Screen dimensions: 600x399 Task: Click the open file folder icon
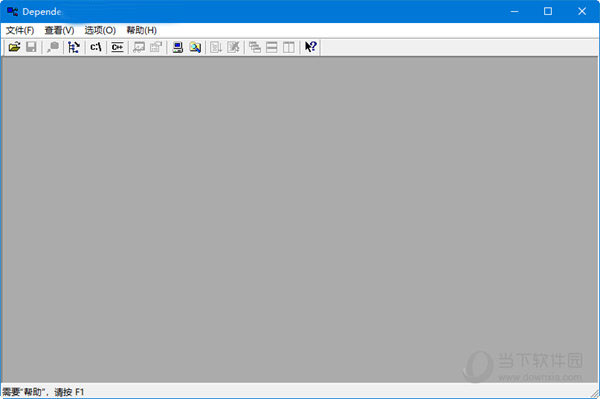pos(15,47)
